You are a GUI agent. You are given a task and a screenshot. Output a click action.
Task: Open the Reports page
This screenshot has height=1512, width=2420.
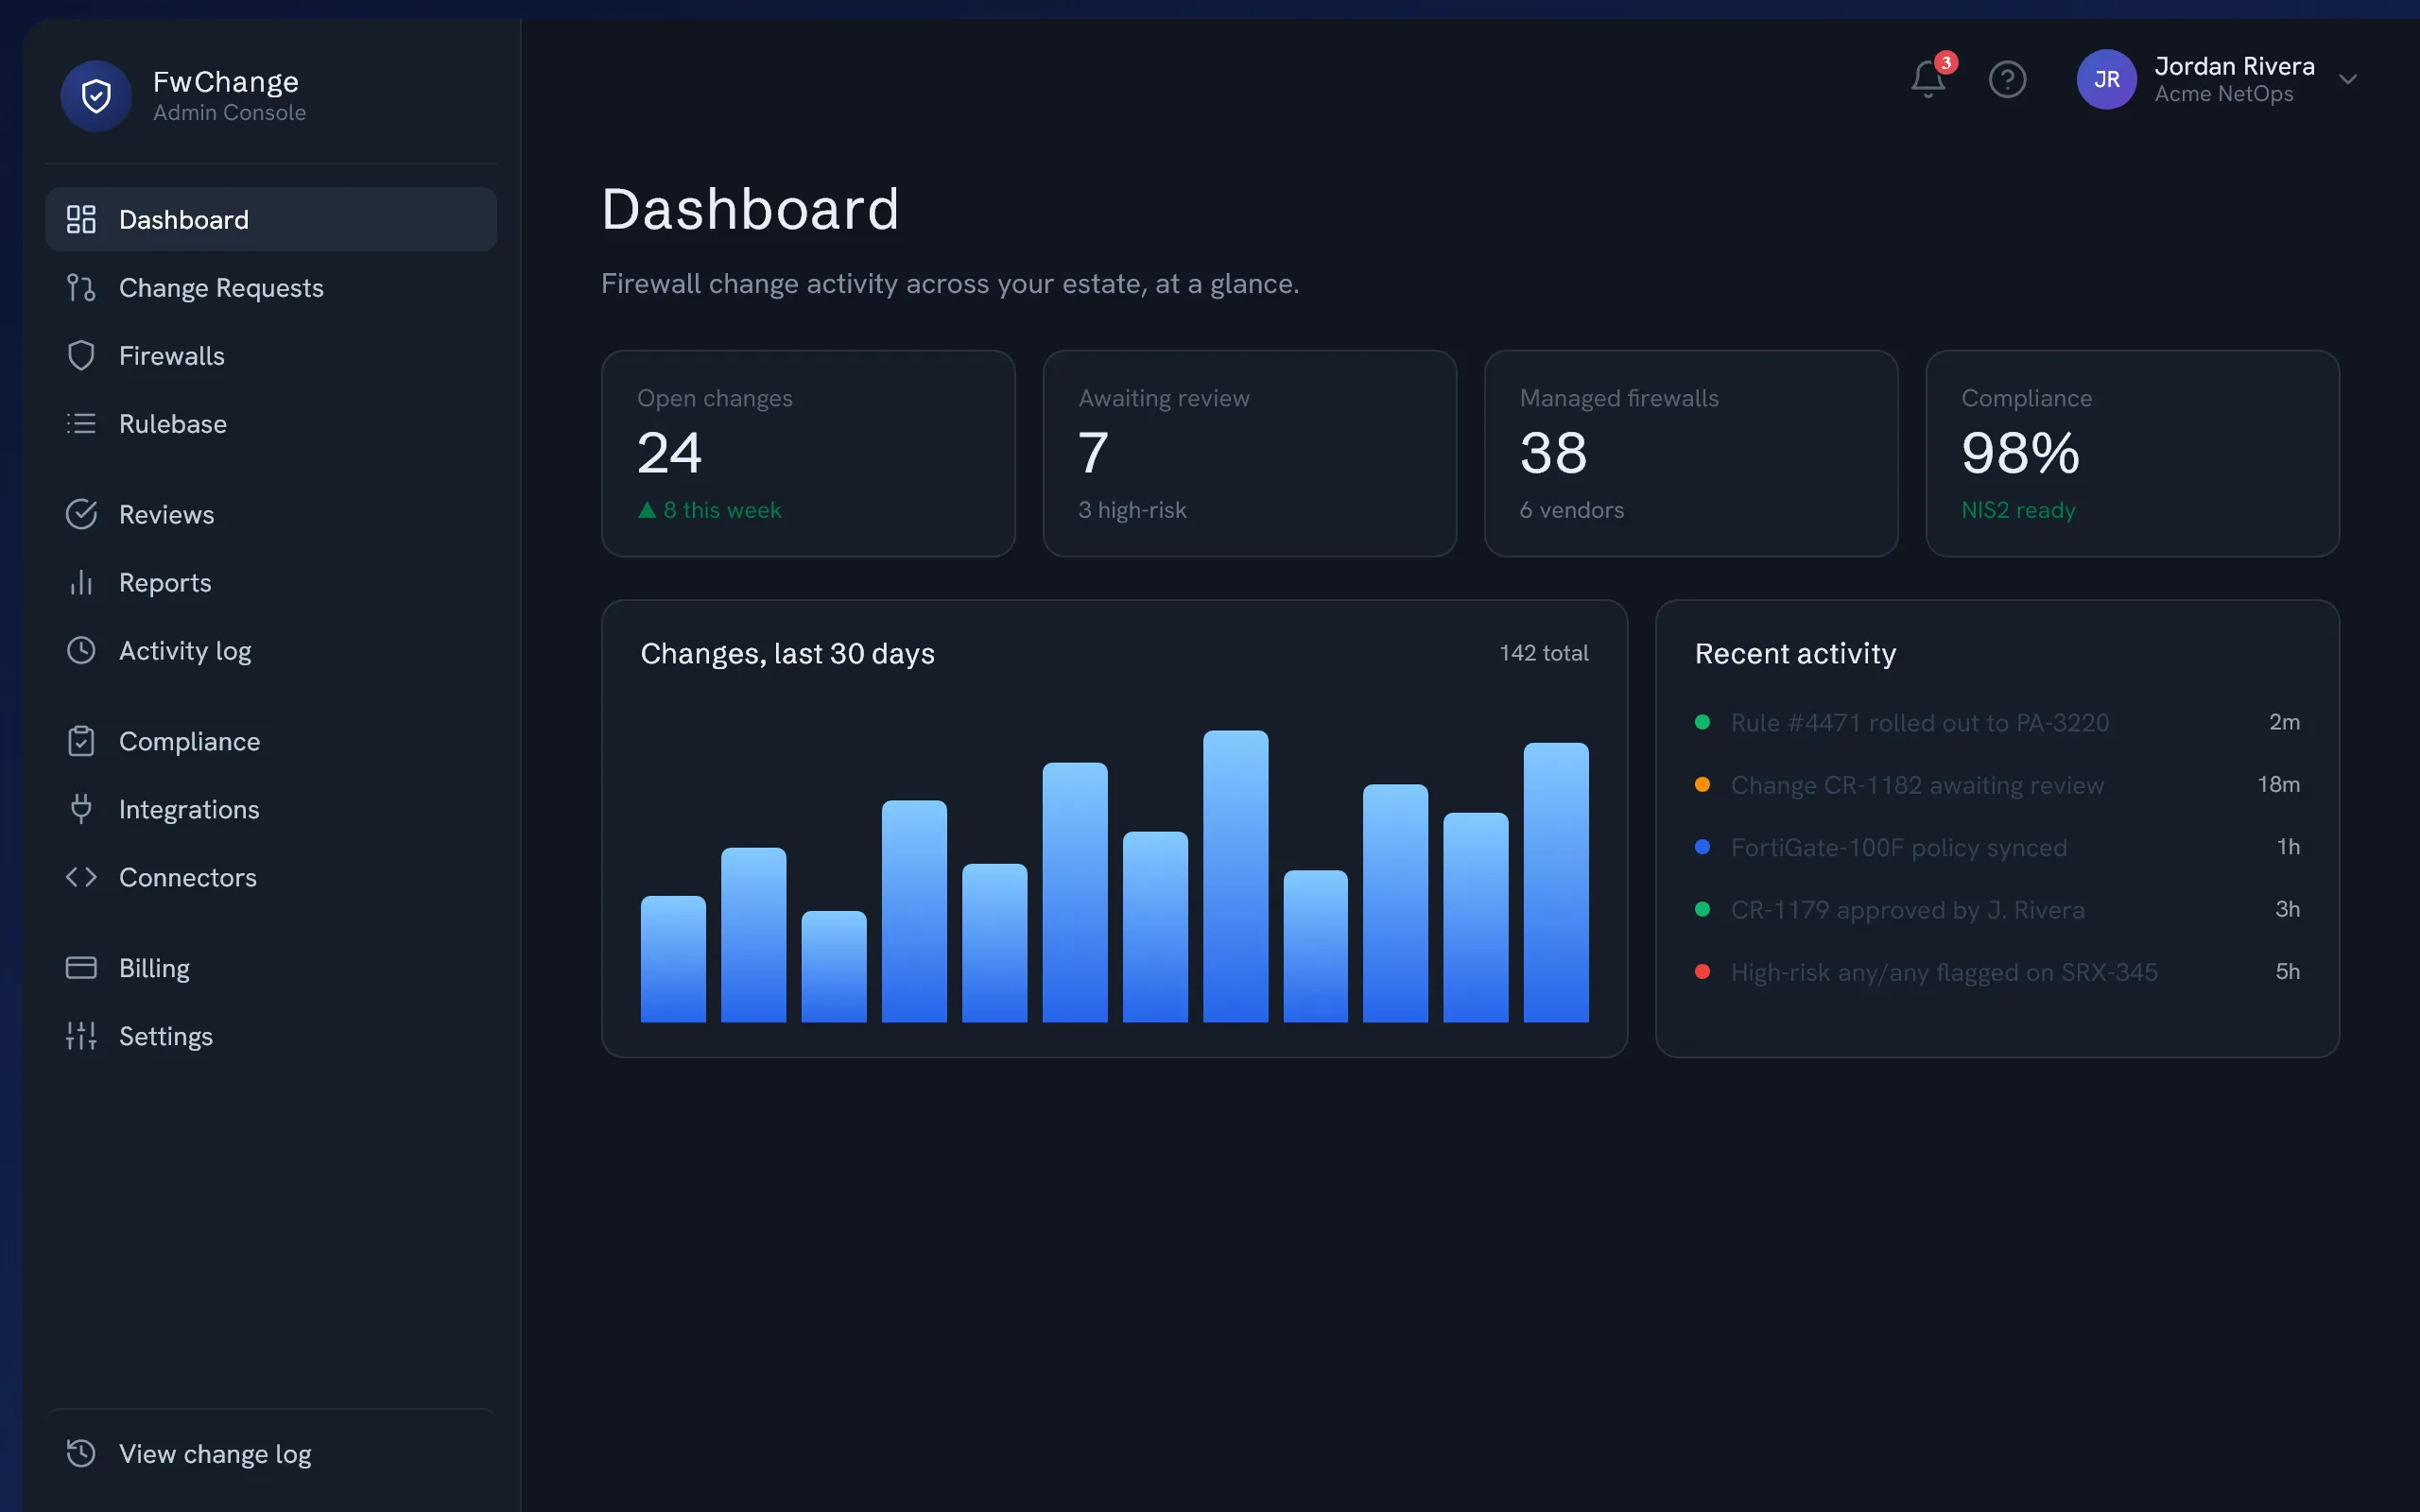pos(271,582)
